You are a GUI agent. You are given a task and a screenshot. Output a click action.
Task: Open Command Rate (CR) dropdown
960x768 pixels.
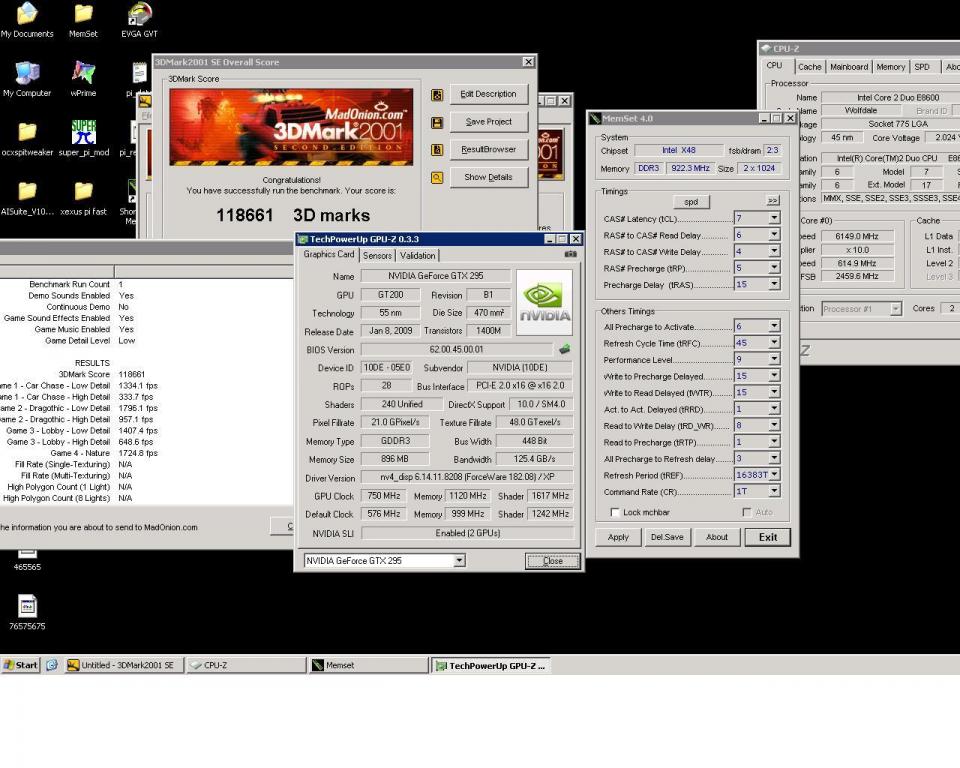coord(774,491)
